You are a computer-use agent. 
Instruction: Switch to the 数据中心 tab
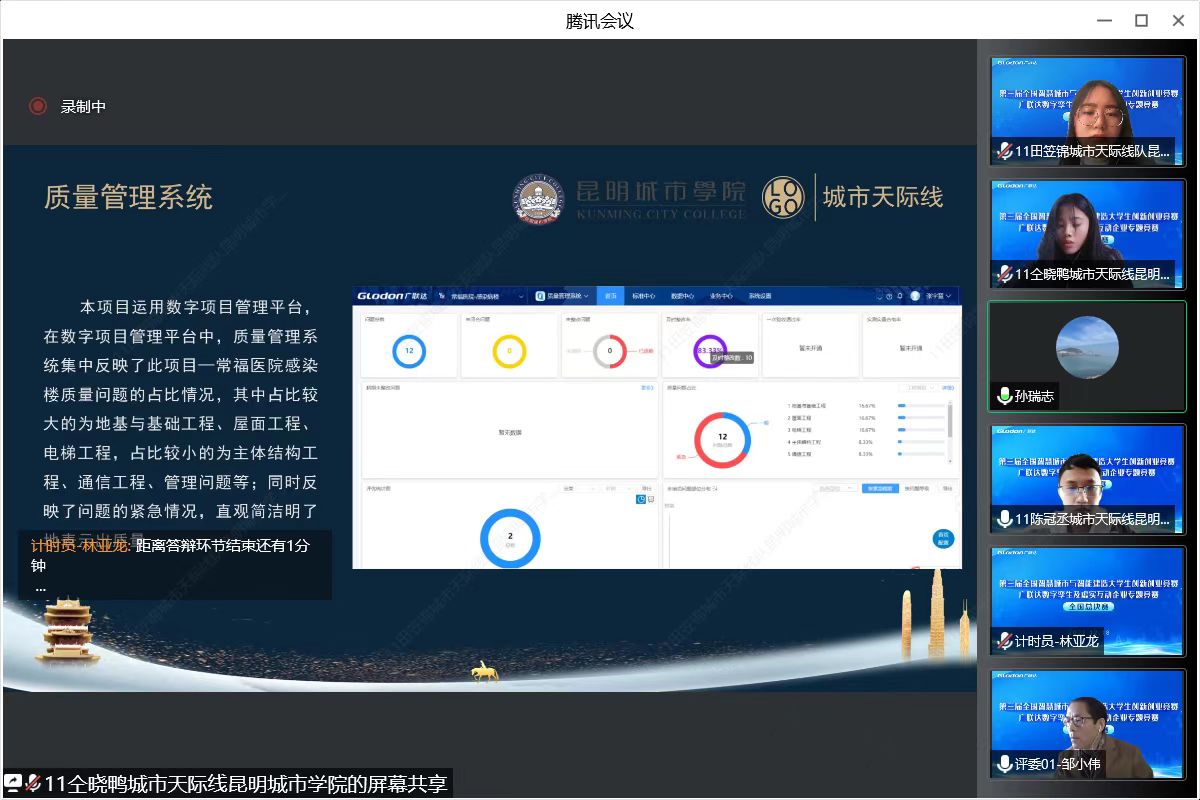tap(682, 296)
